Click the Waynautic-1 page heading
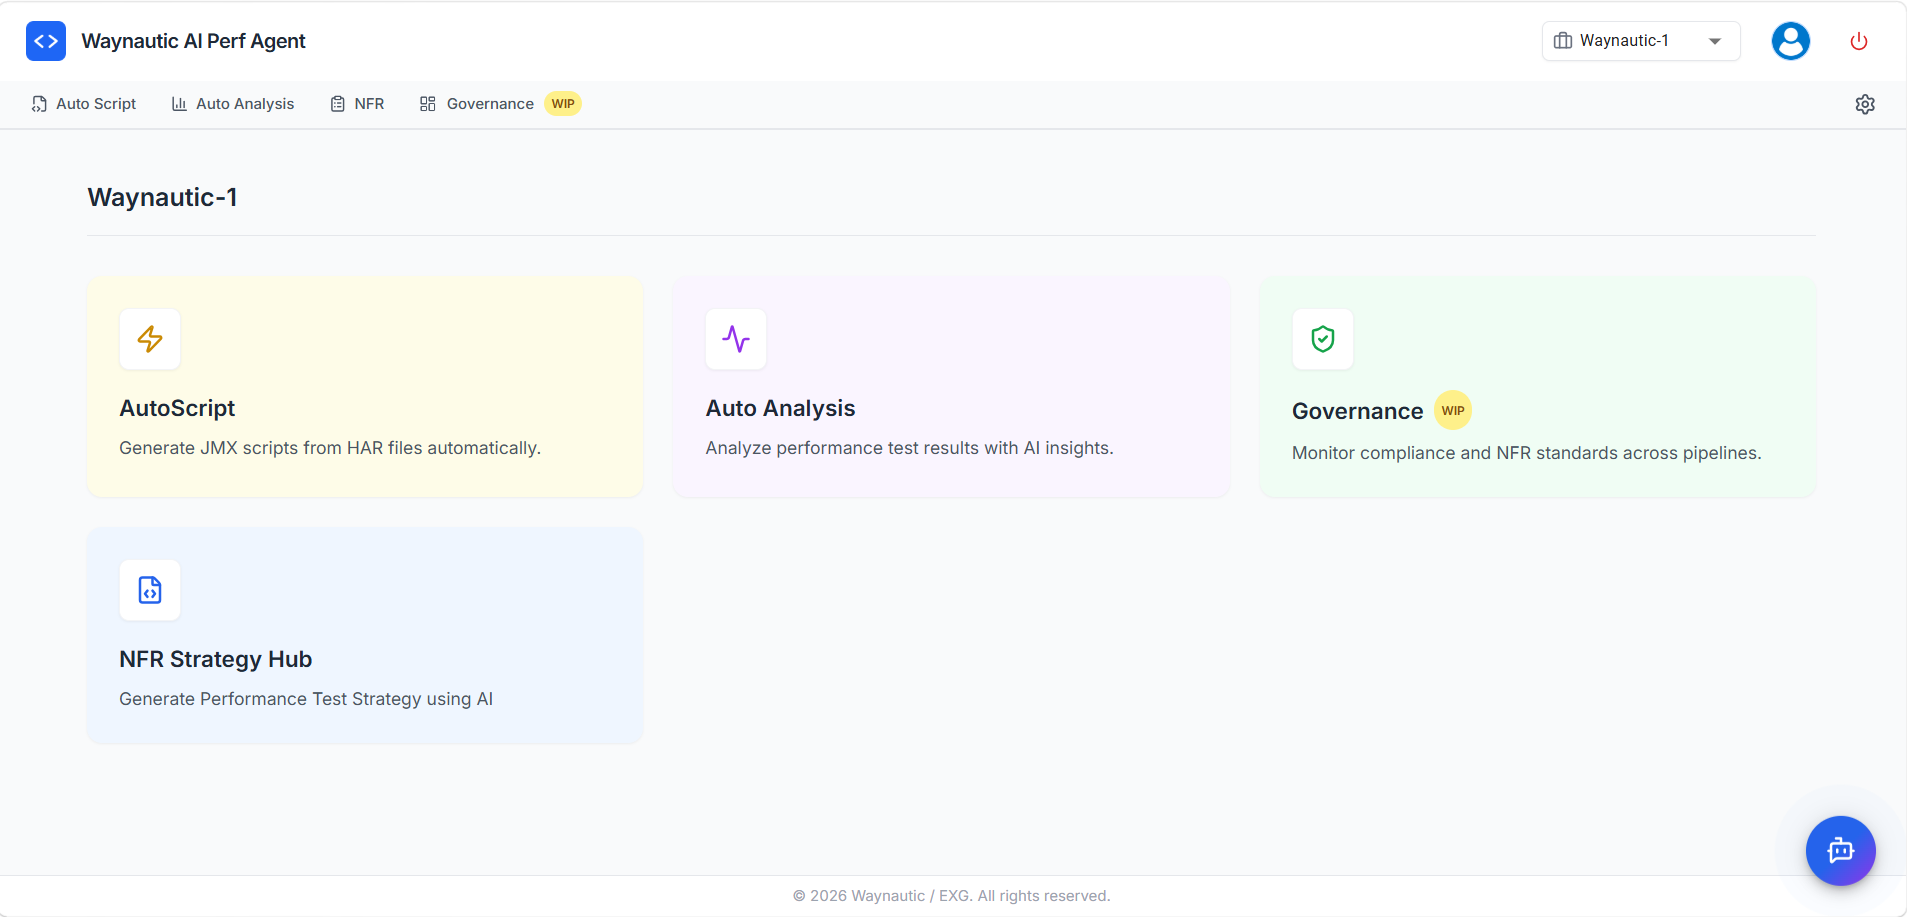Viewport: 1910px width, 917px height. point(162,197)
